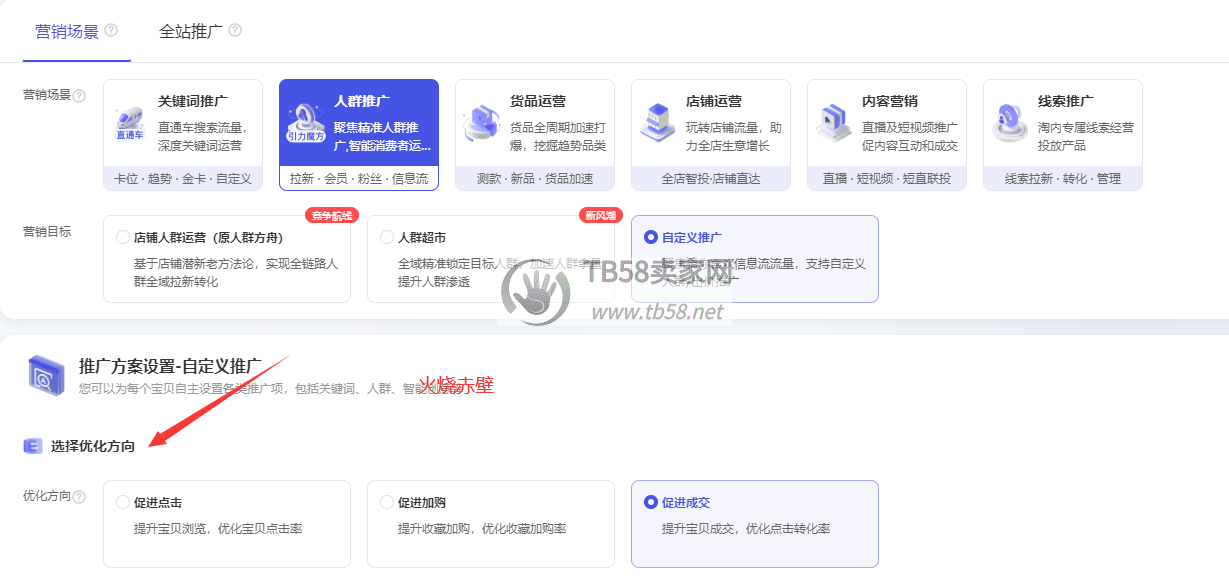Click the 内容营销 video icon
This screenshot has width=1229, height=584.
click(x=833, y=124)
